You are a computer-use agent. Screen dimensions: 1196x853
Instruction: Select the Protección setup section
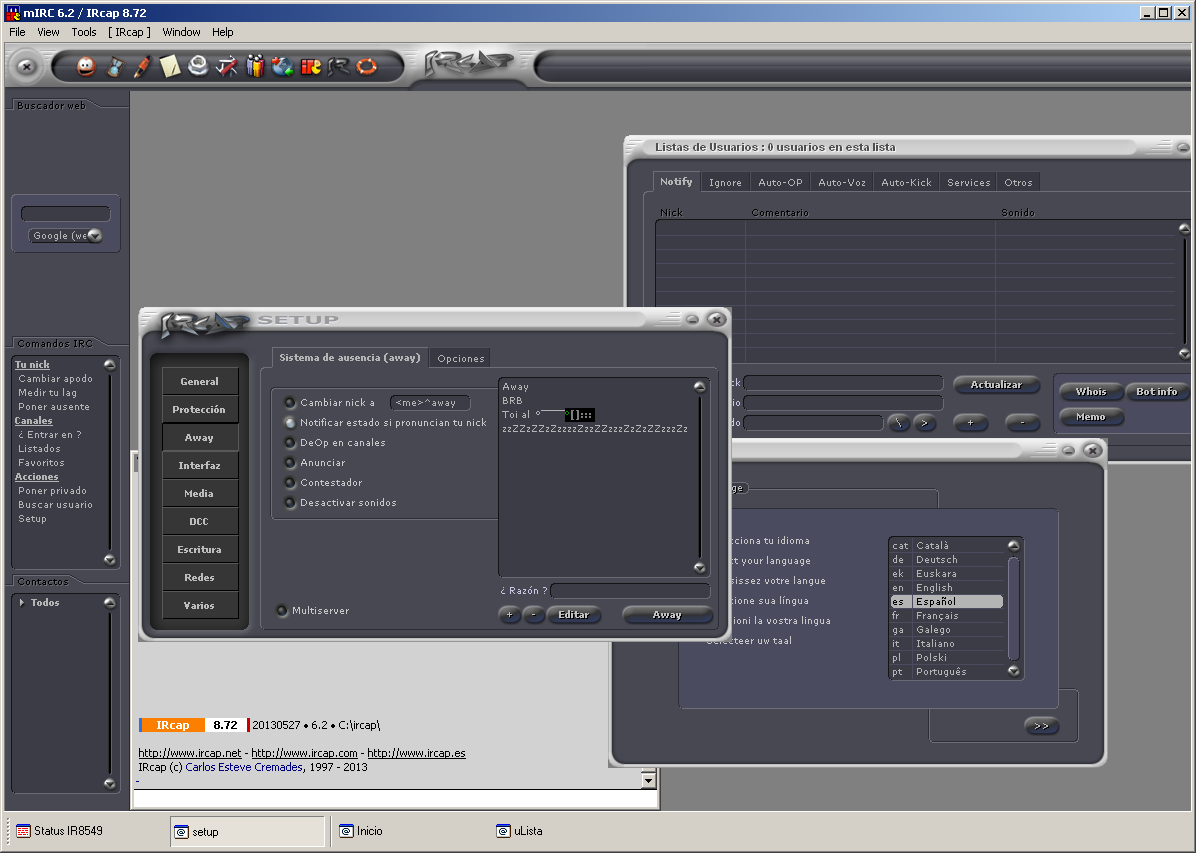199,410
